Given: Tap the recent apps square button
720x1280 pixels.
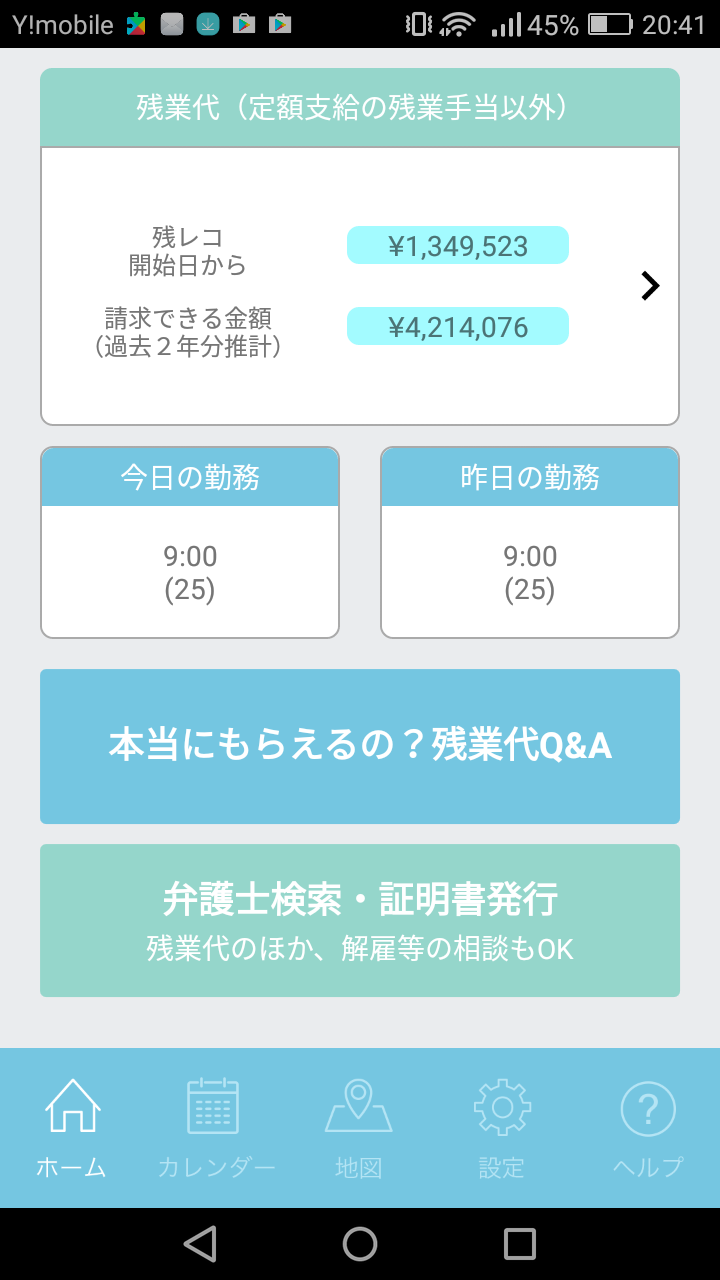Looking at the screenshot, I should tap(520, 1244).
